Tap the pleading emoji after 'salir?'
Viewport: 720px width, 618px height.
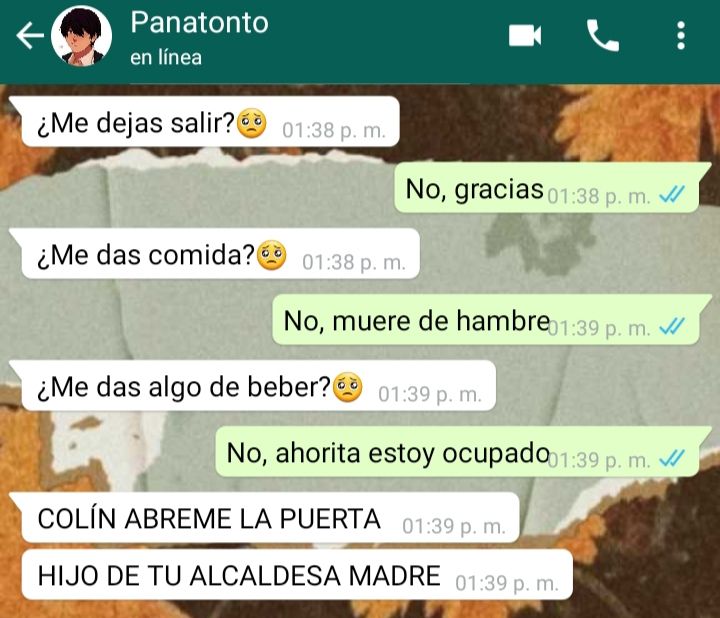click(251, 123)
